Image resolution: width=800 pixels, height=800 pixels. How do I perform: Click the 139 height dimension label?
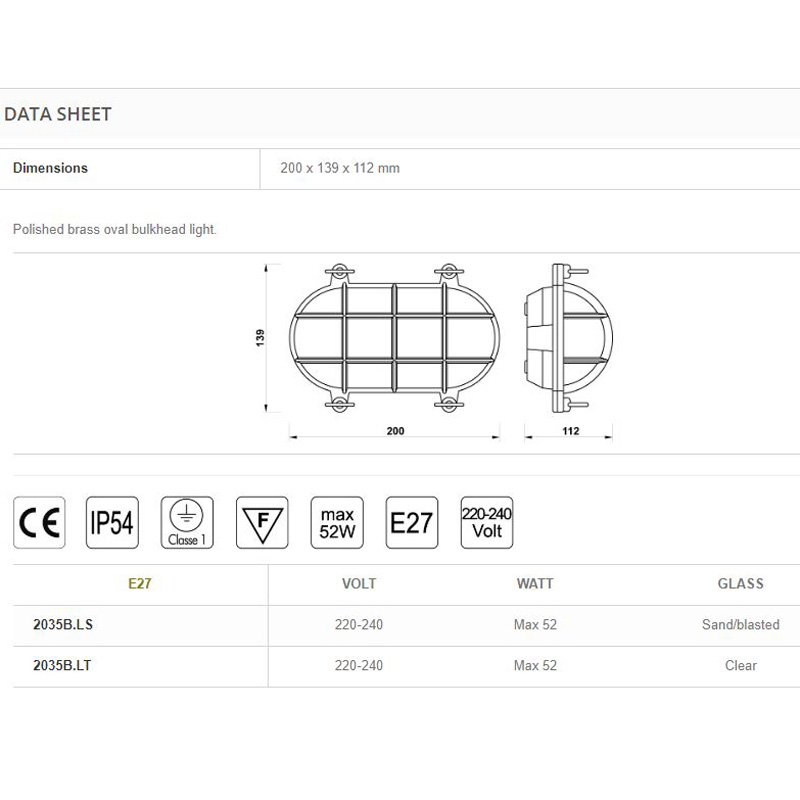(x=260, y=338)
